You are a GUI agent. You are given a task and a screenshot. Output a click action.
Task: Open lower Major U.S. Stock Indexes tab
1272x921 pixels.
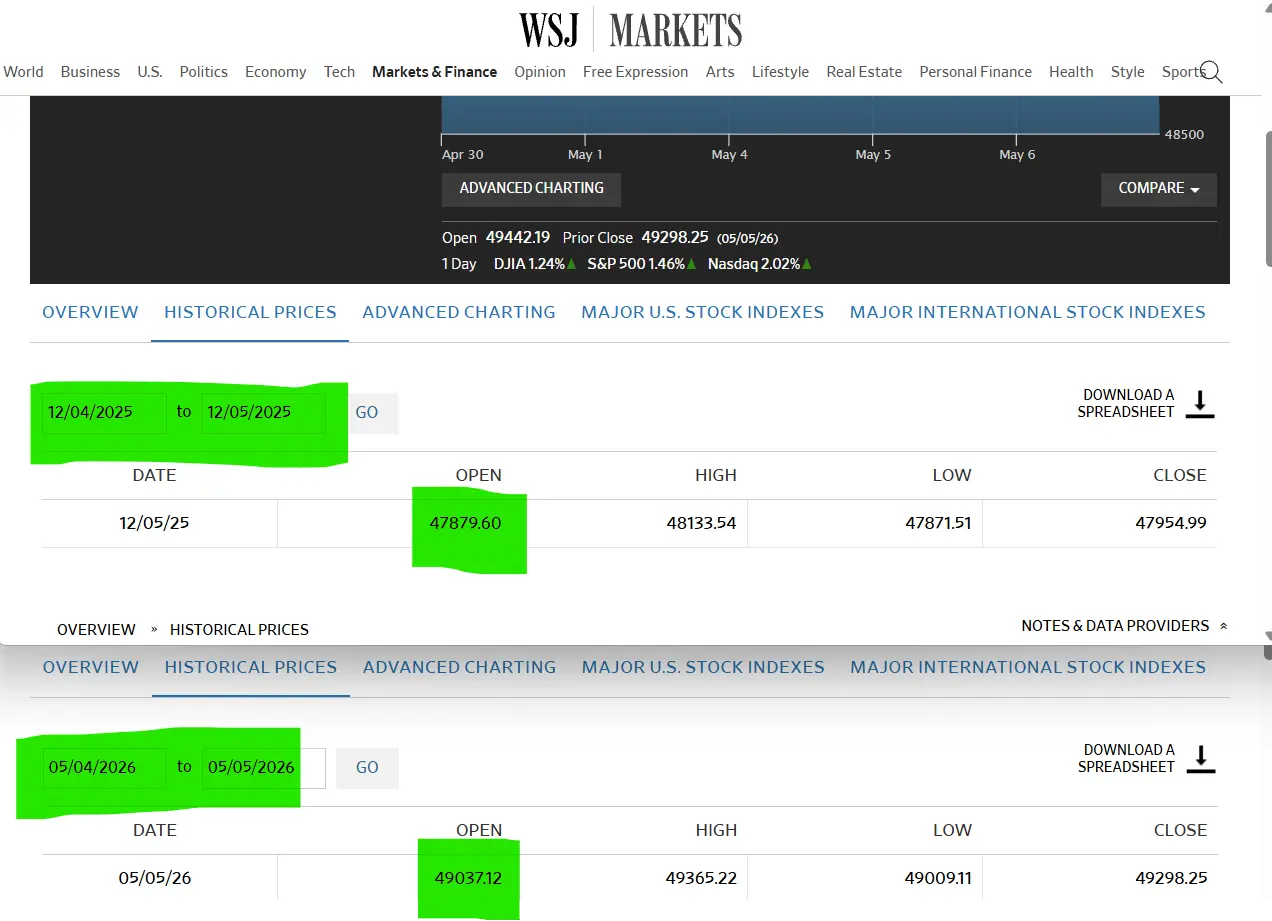point(704,667)
